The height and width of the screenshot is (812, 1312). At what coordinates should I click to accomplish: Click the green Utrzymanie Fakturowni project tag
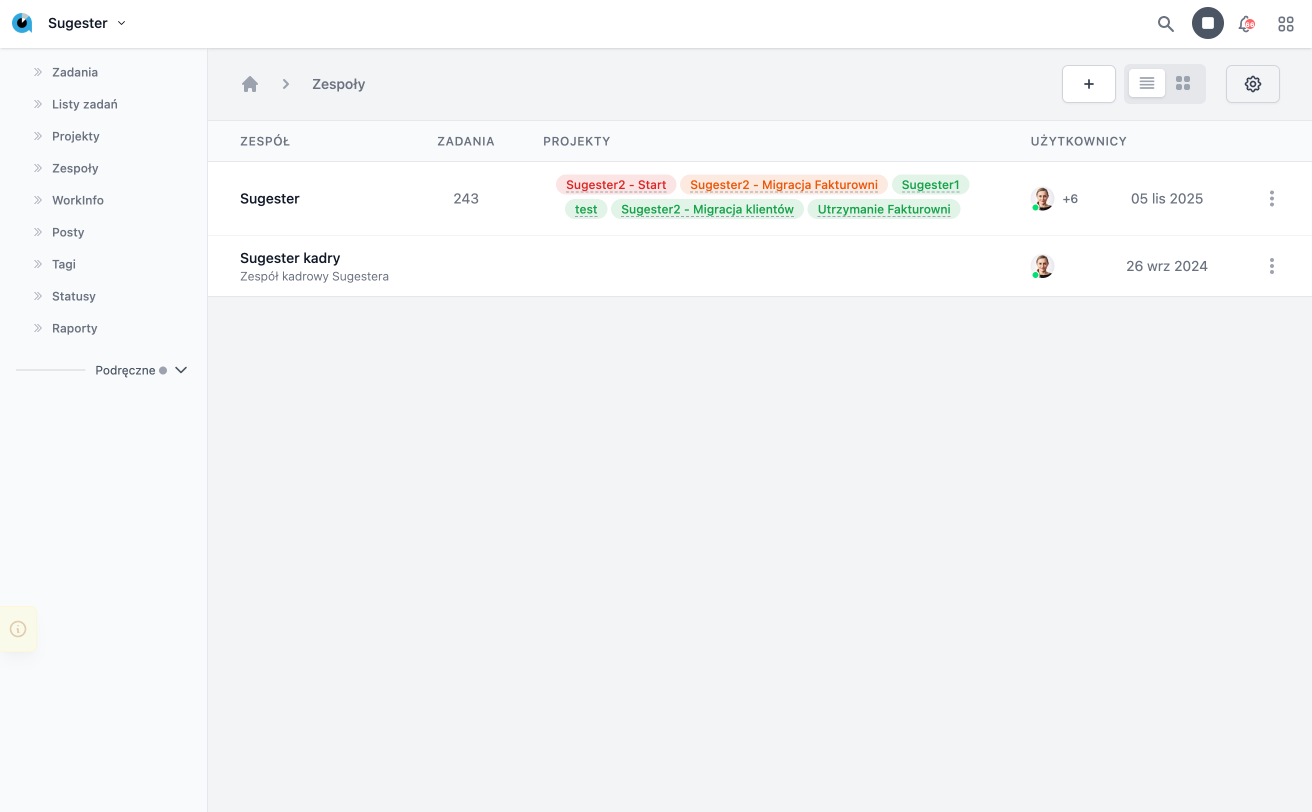(x=883, y=209)
